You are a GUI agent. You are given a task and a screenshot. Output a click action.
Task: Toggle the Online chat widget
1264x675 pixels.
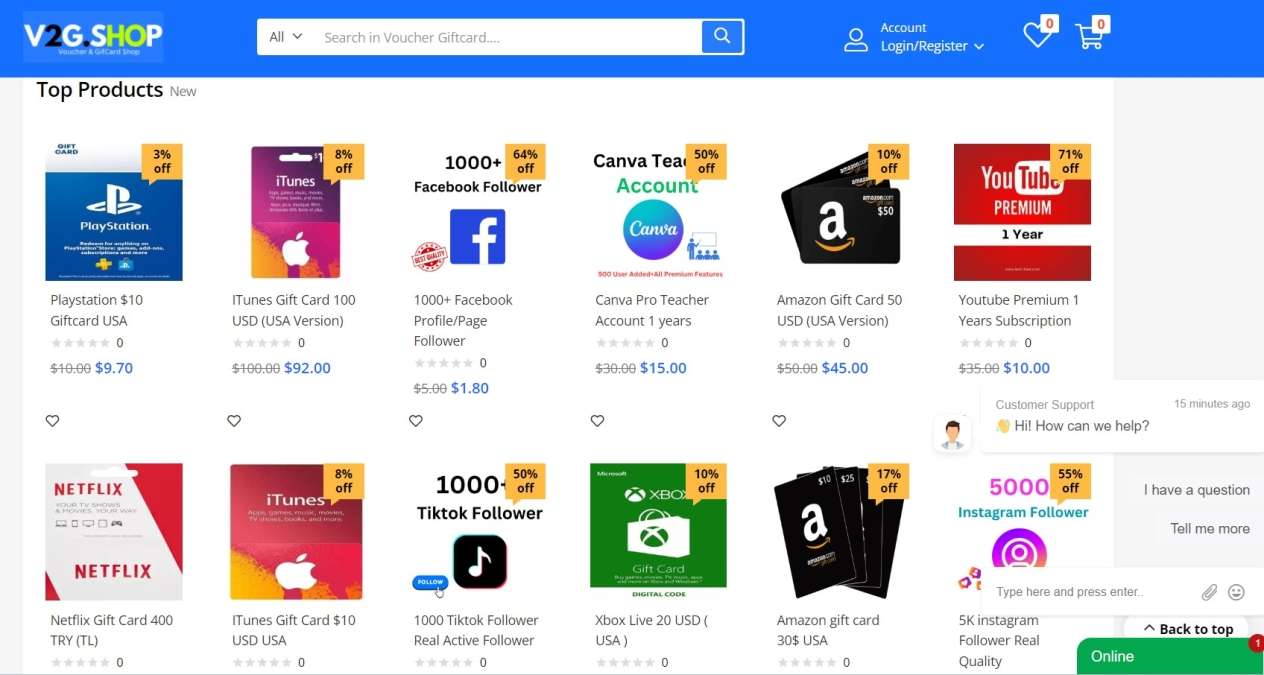[x=1170, y=656]
